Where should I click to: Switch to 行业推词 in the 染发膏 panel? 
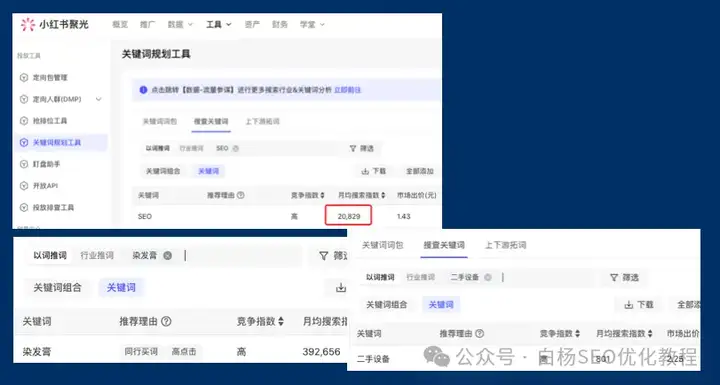click(97, 255)
